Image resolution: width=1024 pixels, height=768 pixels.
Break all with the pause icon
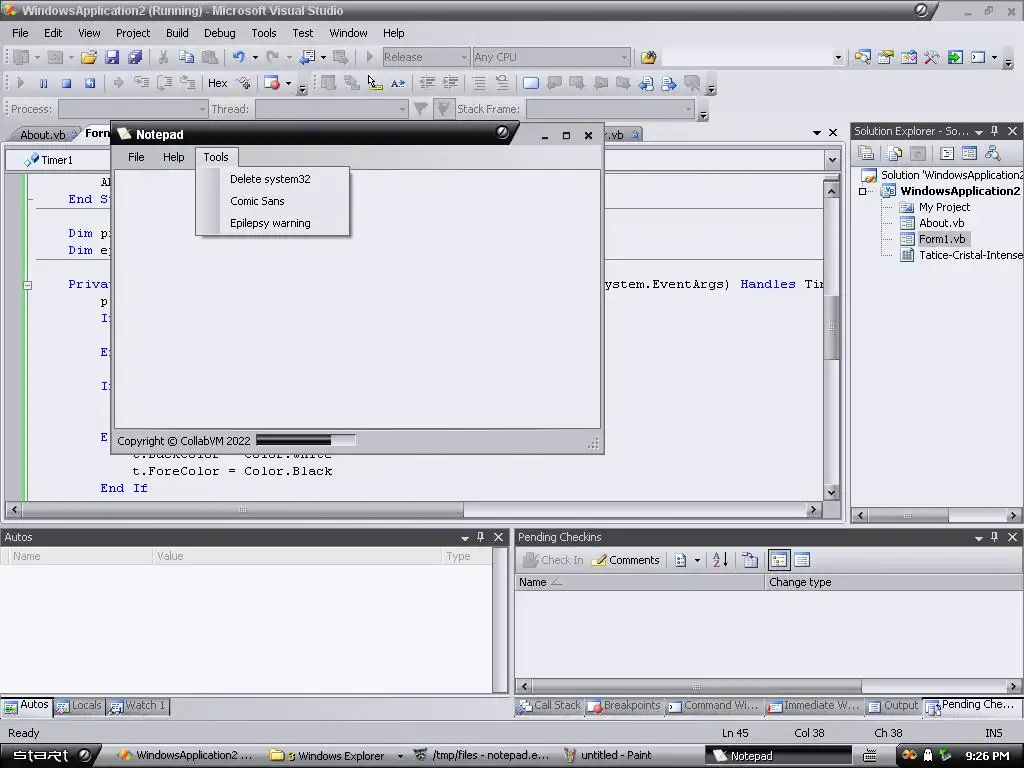[x=43, y=83]
